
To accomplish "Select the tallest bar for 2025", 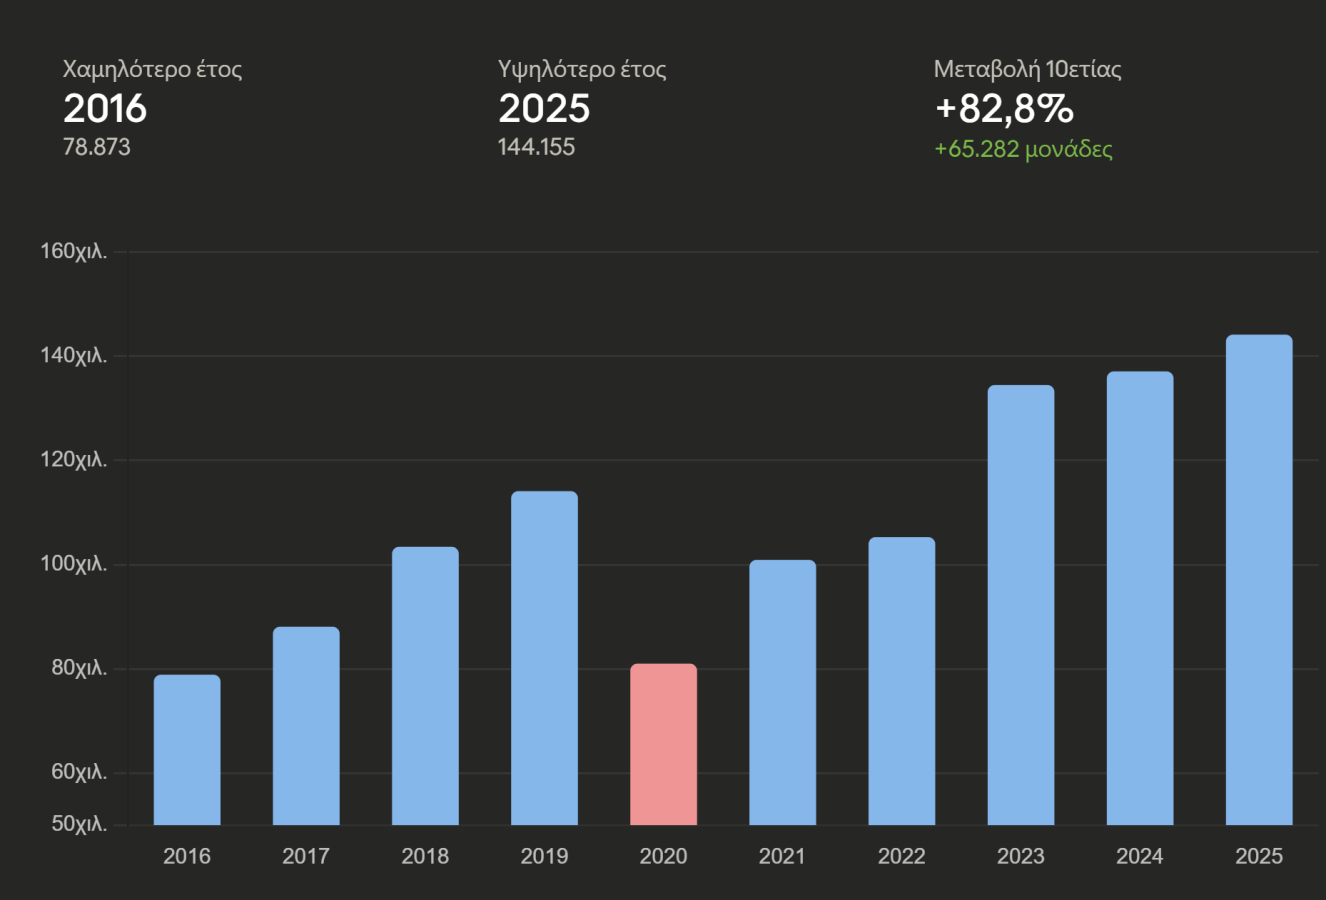I will click(x=1258, y=580).
